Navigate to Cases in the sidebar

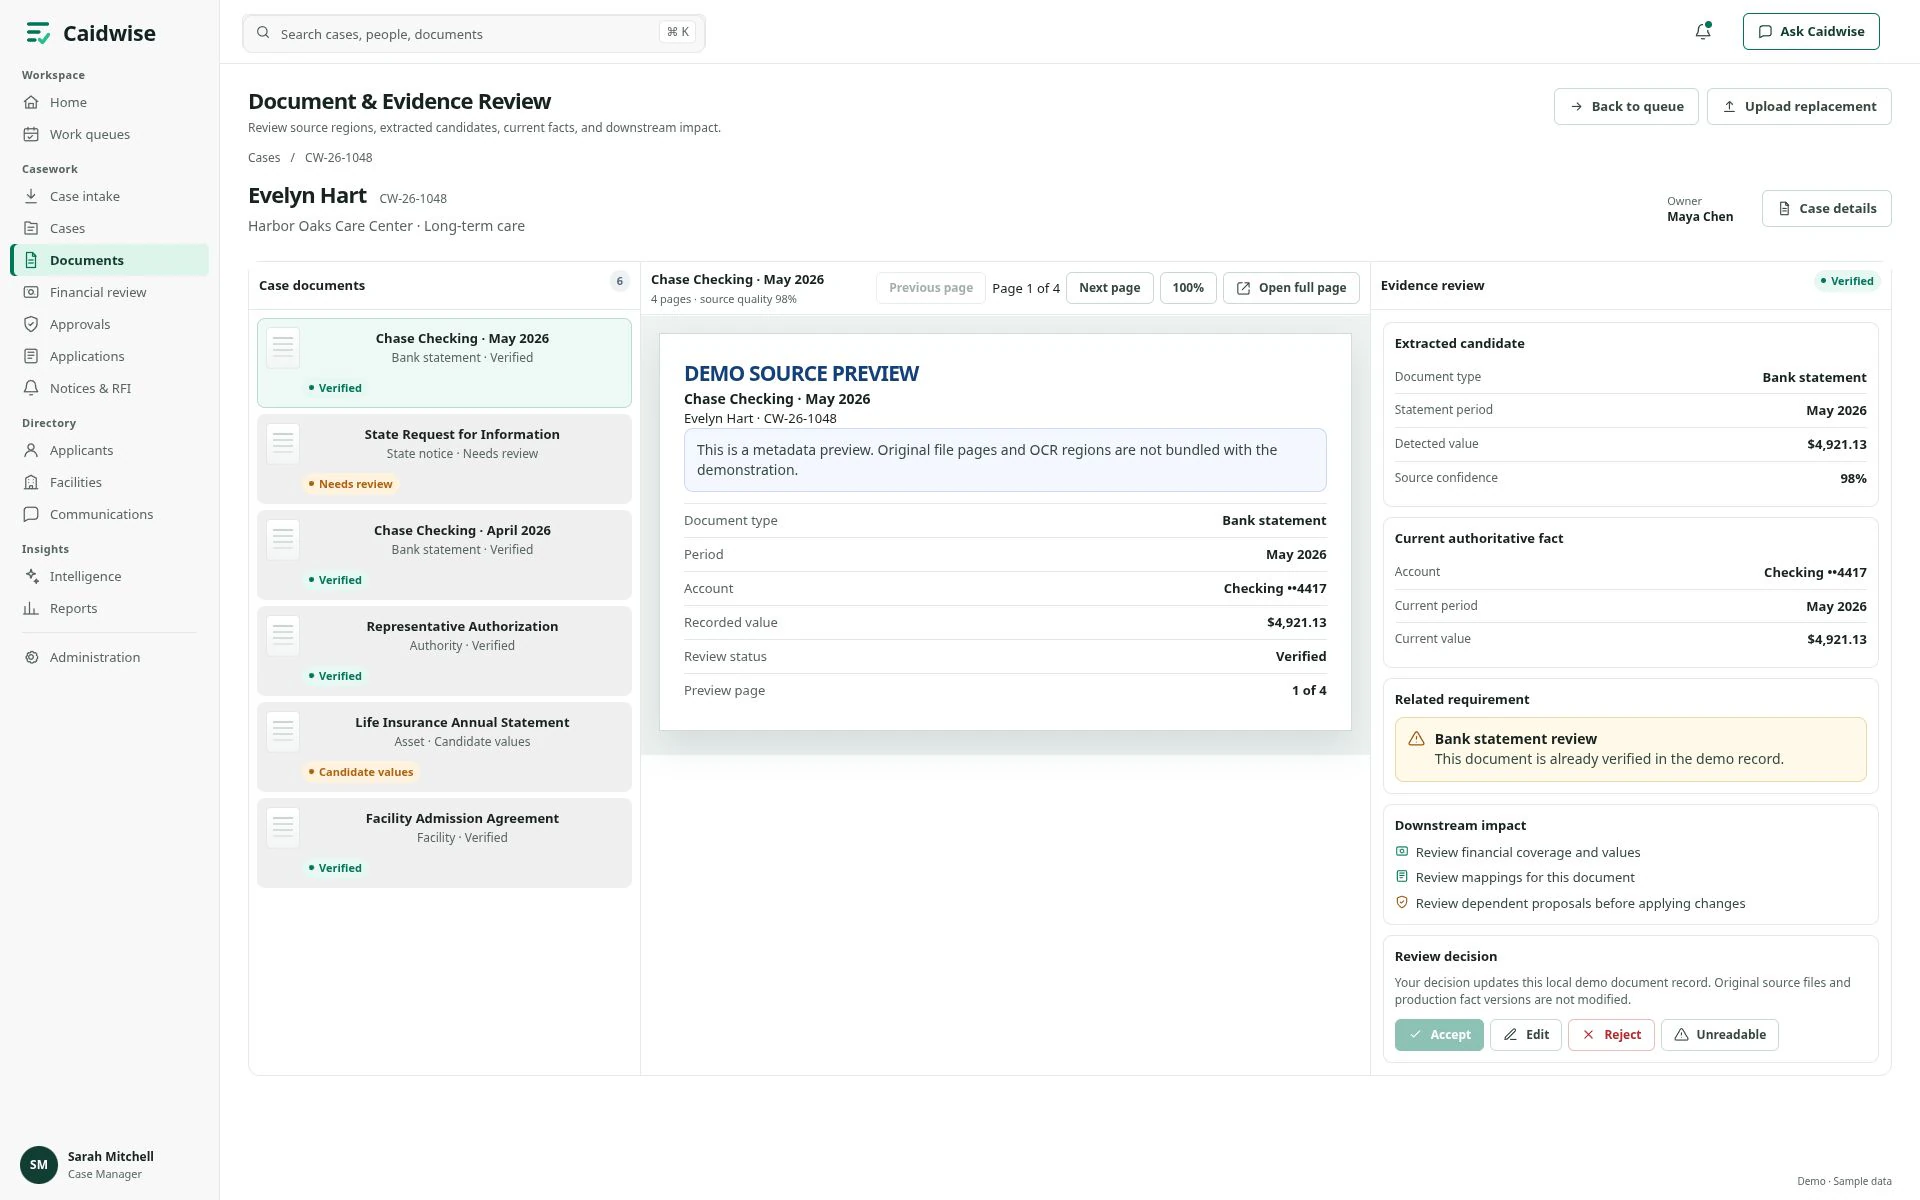click(x=110, y=228)
